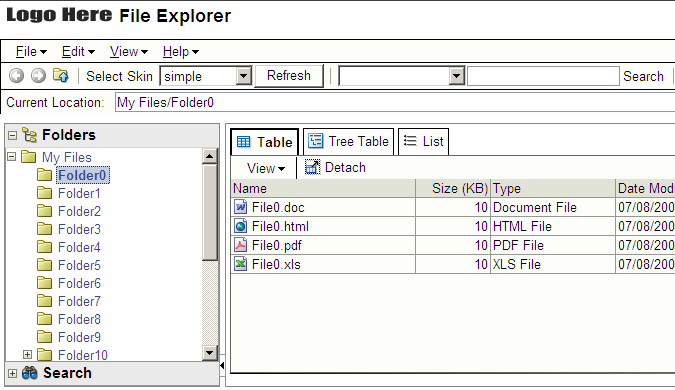Switch to the Tree Table tab

[348, 141]
